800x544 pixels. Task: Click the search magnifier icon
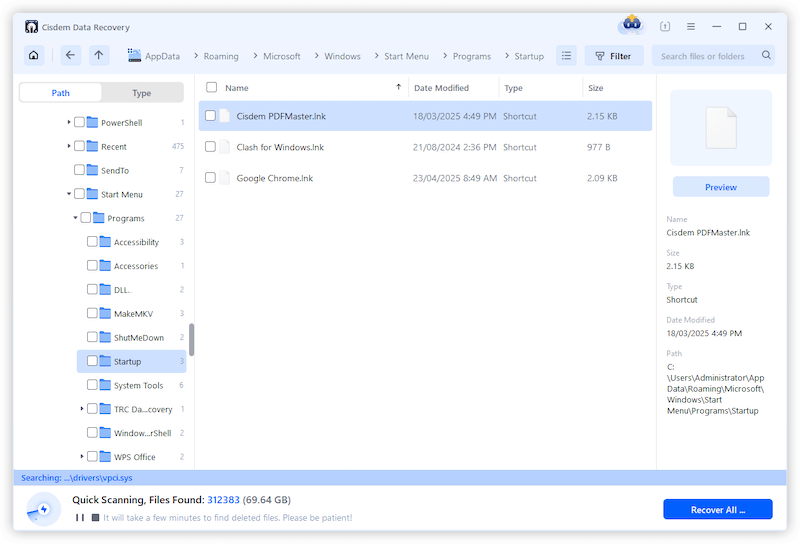[766, 55]
